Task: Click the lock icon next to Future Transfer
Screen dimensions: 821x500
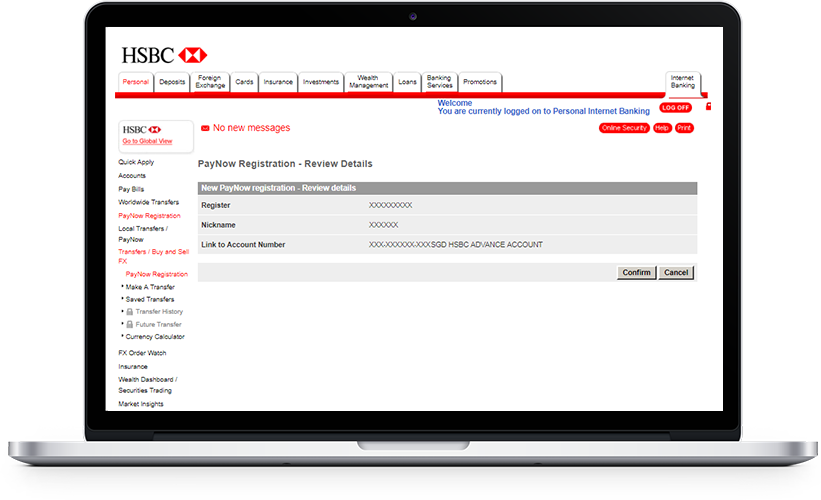Action: pyautogui.click(x=129, y=325)
